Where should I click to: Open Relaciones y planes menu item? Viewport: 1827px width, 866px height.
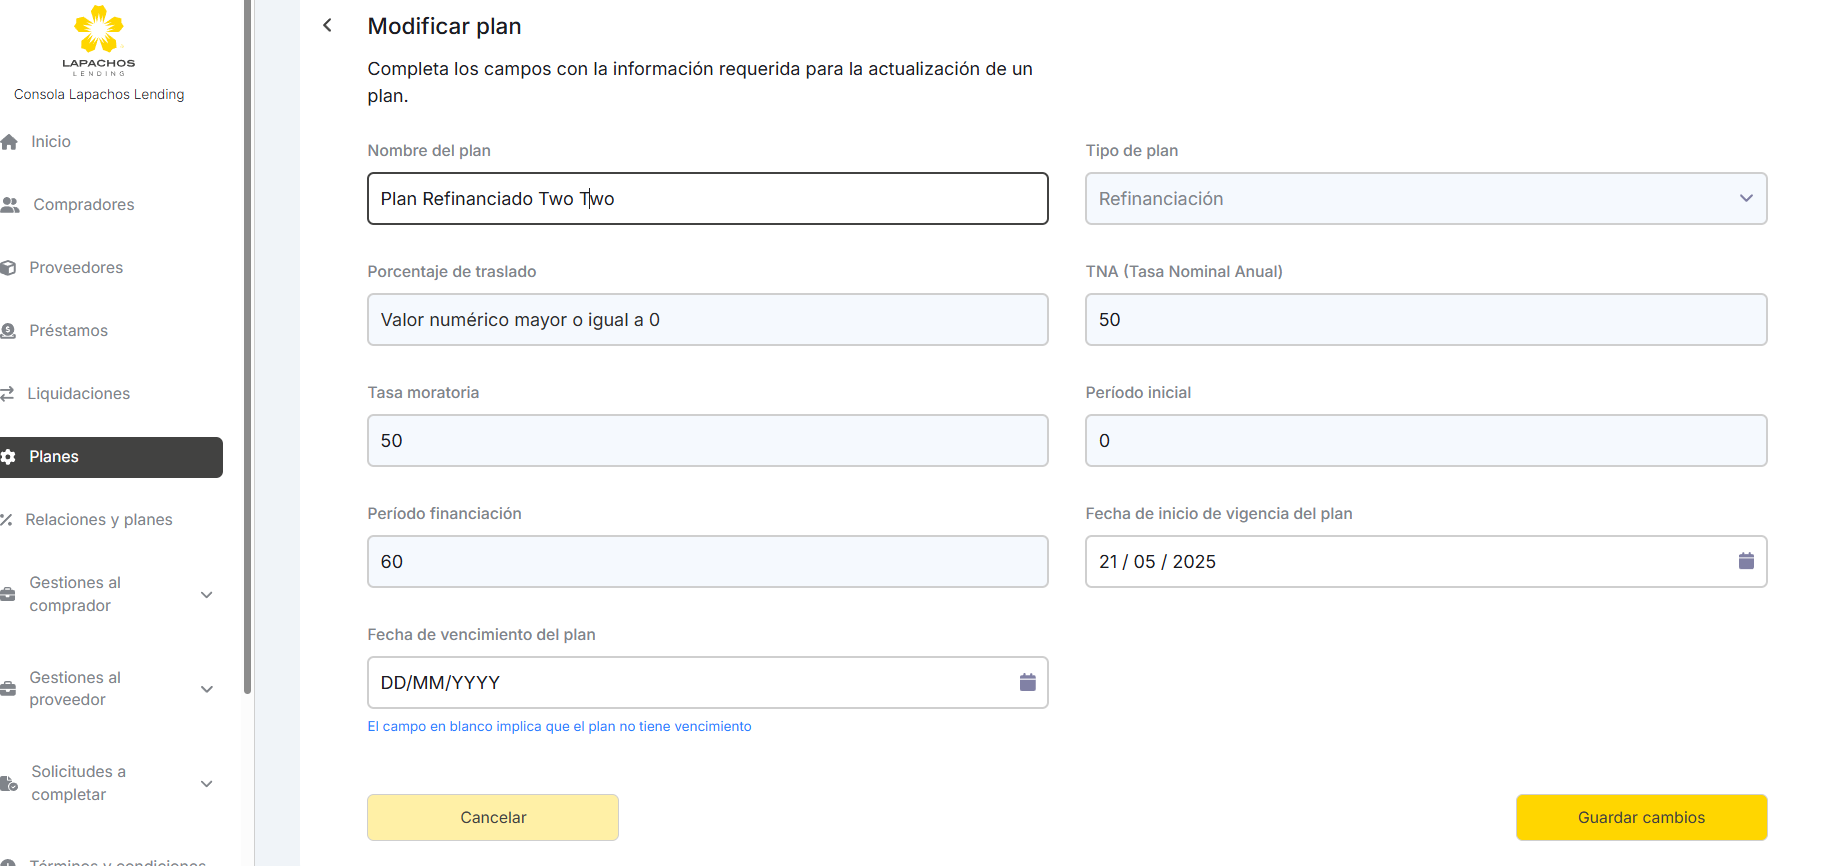(98, 520)
